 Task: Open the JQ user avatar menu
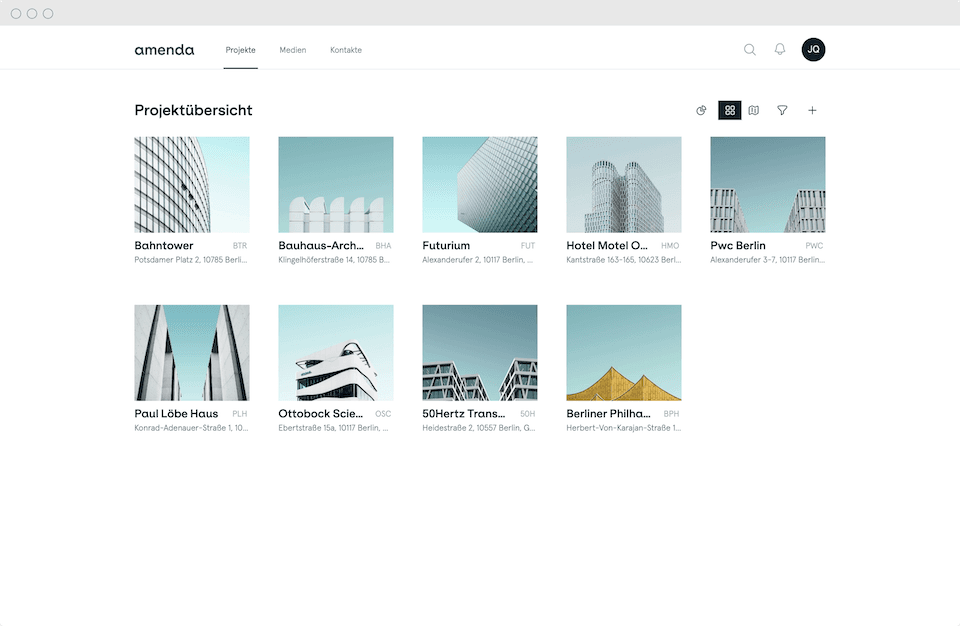click(813, 50)
